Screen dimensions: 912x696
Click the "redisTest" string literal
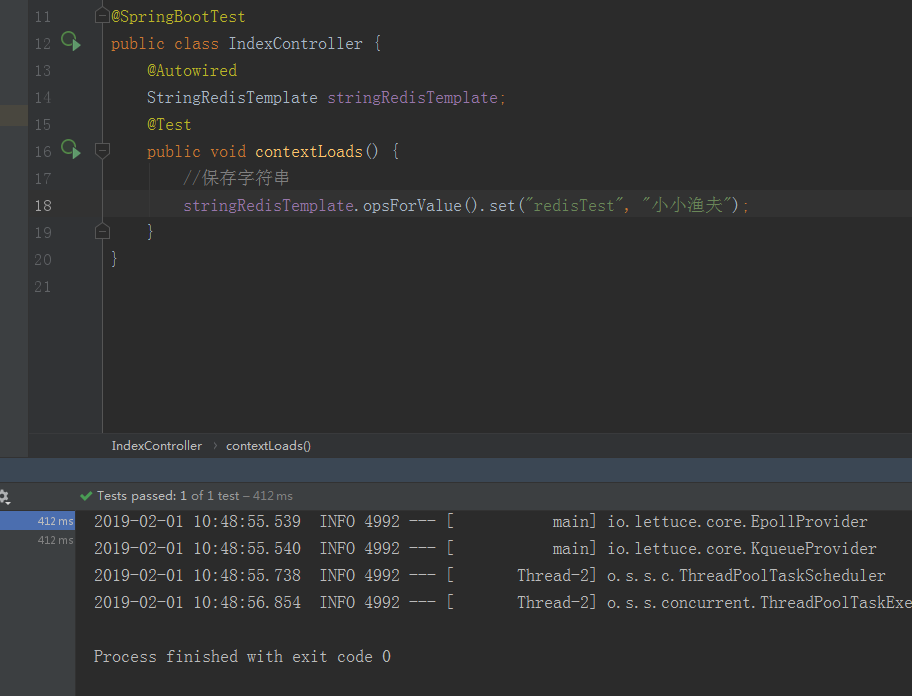coord(573,206)
